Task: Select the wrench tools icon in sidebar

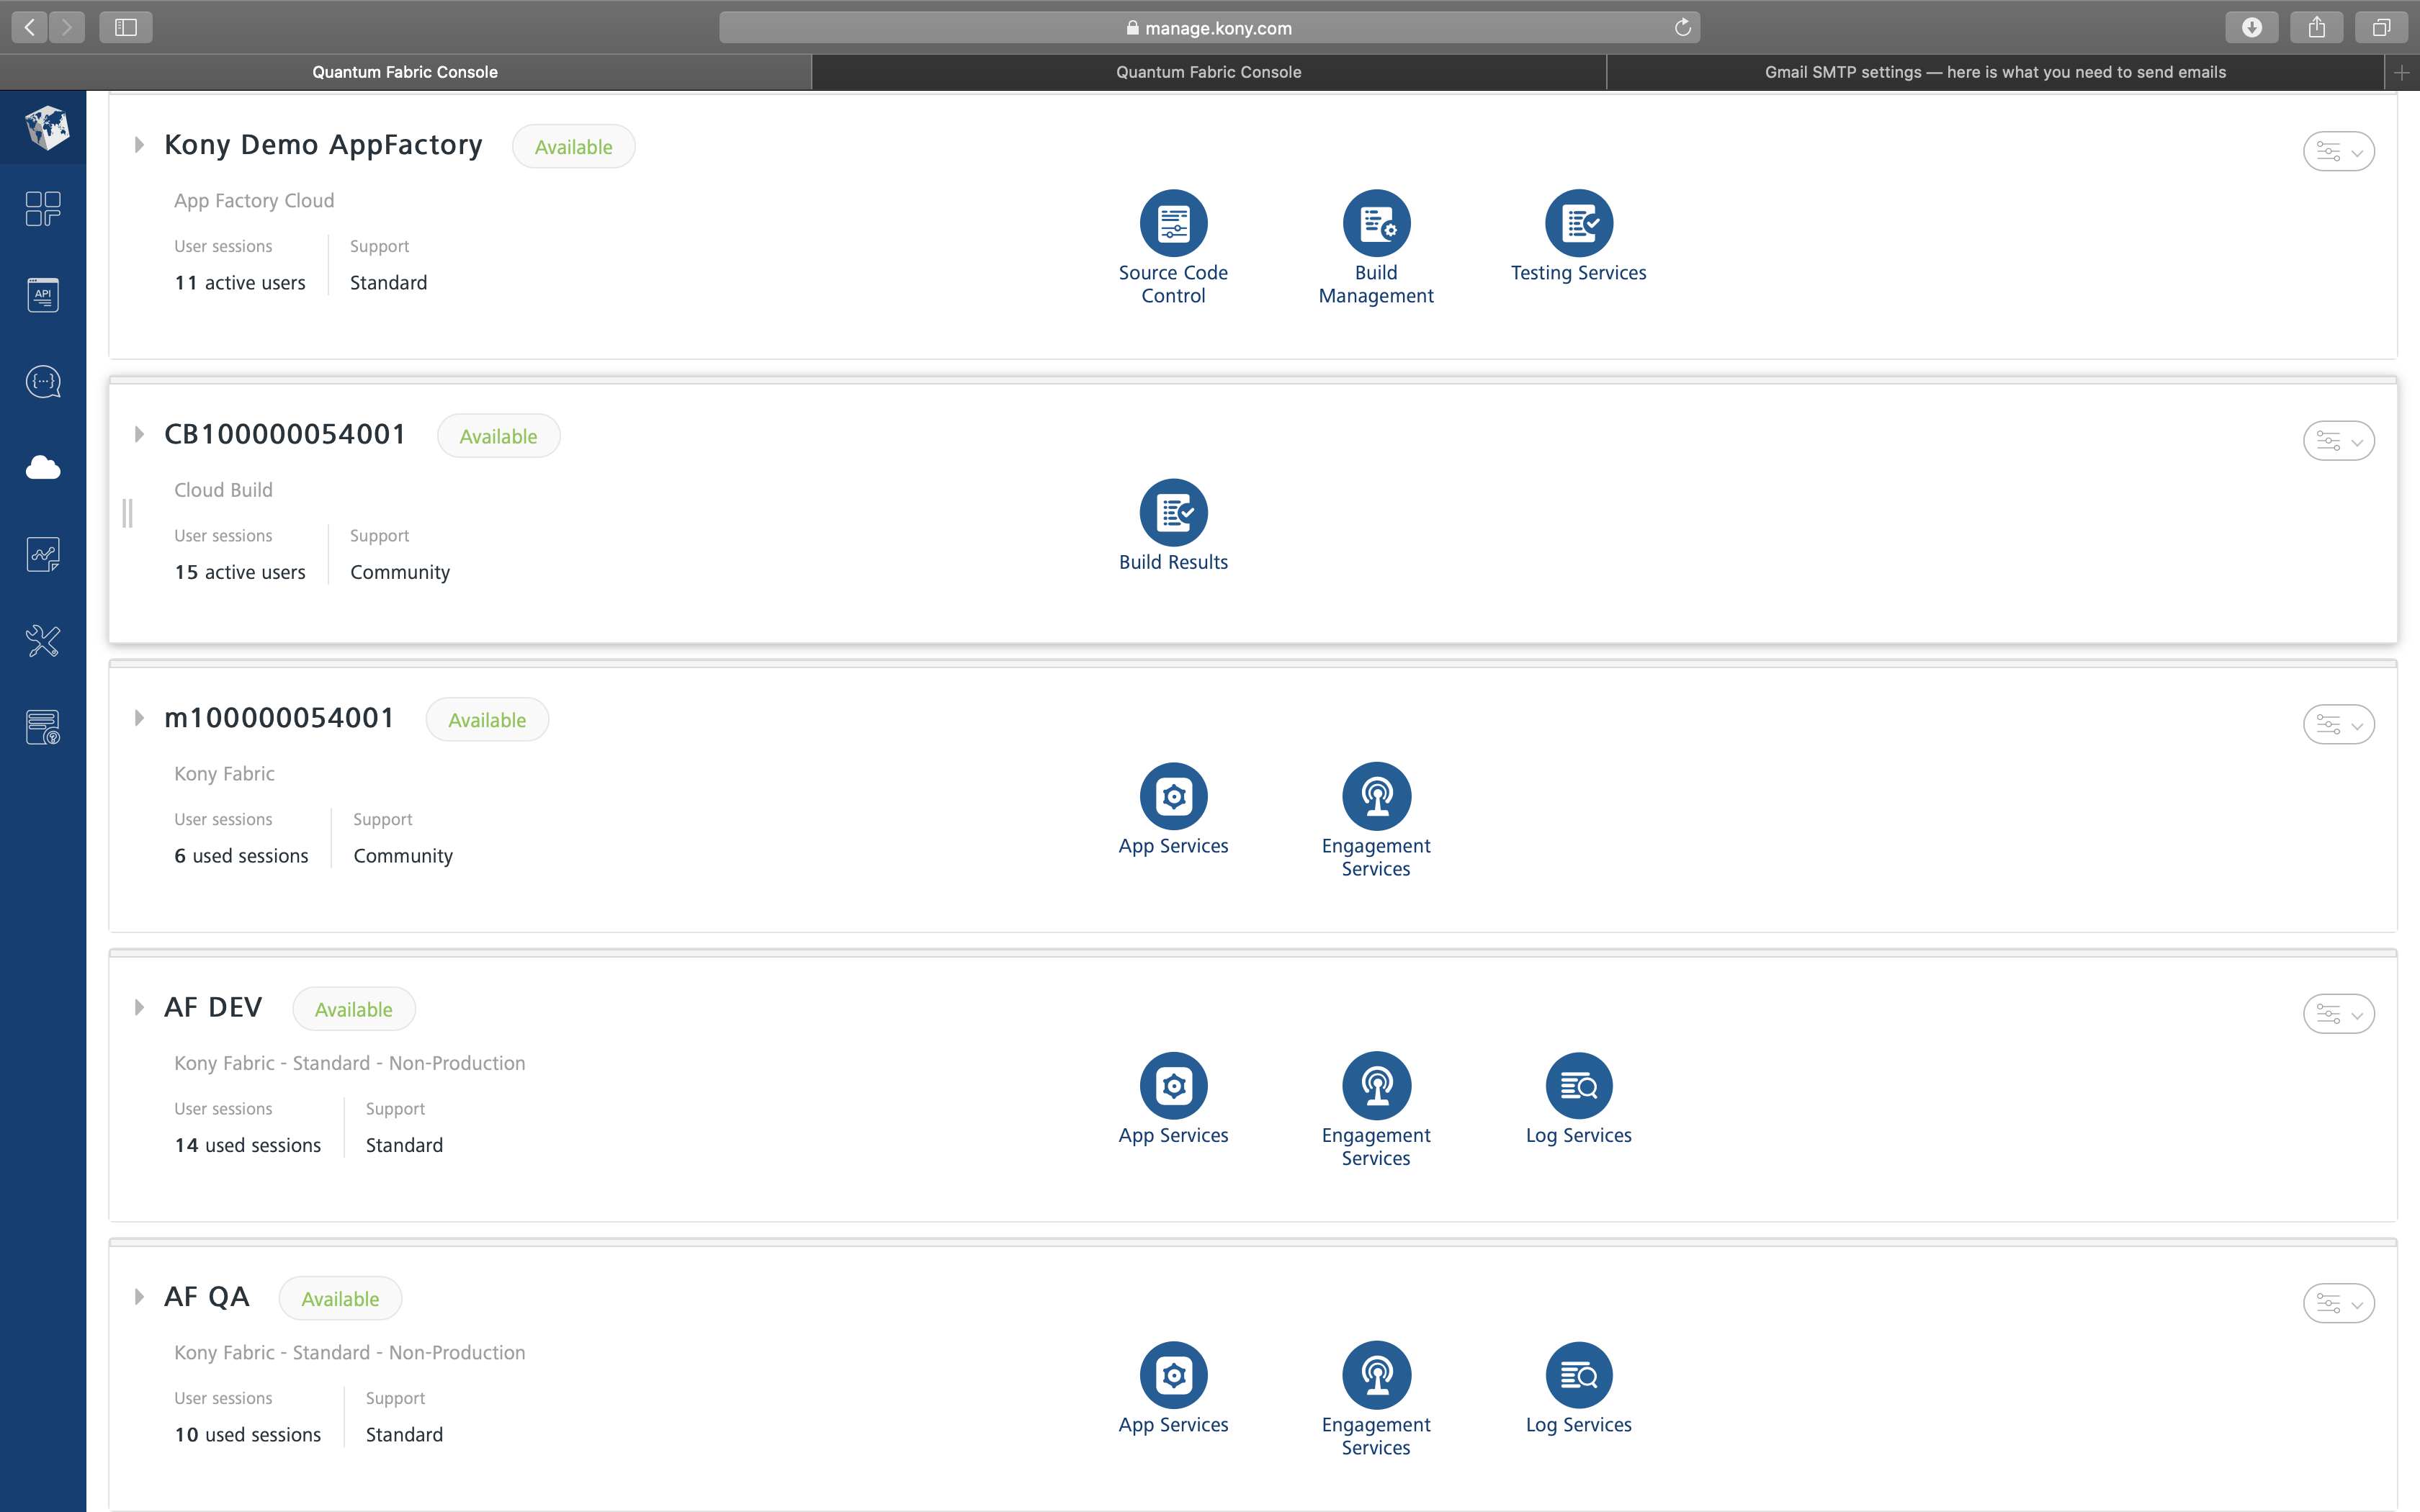Action: coord(43,641)
